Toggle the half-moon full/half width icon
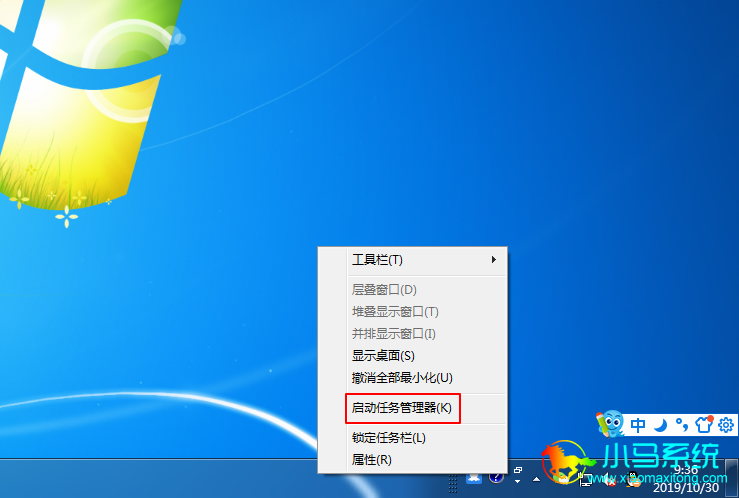Image resolution: width=739 pixels, height=498 pixels. pyautogui.click(x=661, y=425)
